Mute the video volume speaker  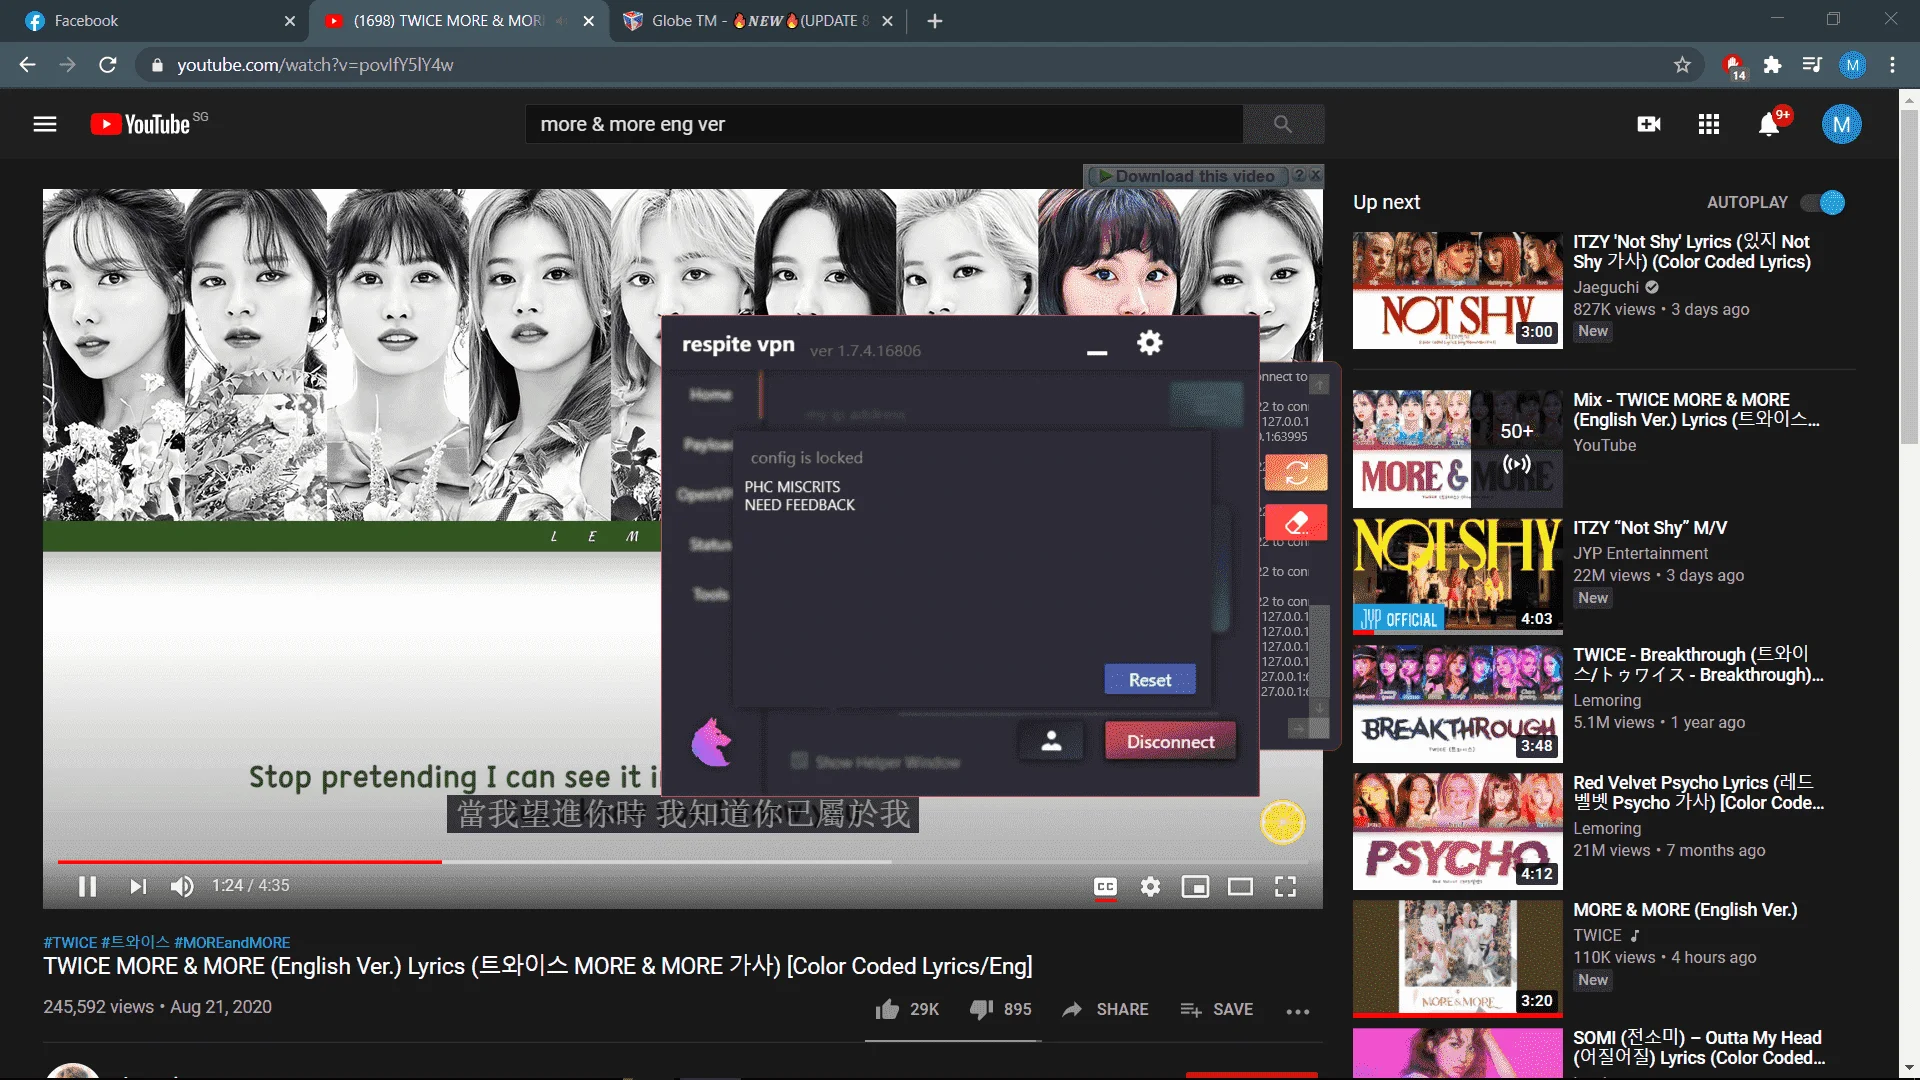(182, 886)
